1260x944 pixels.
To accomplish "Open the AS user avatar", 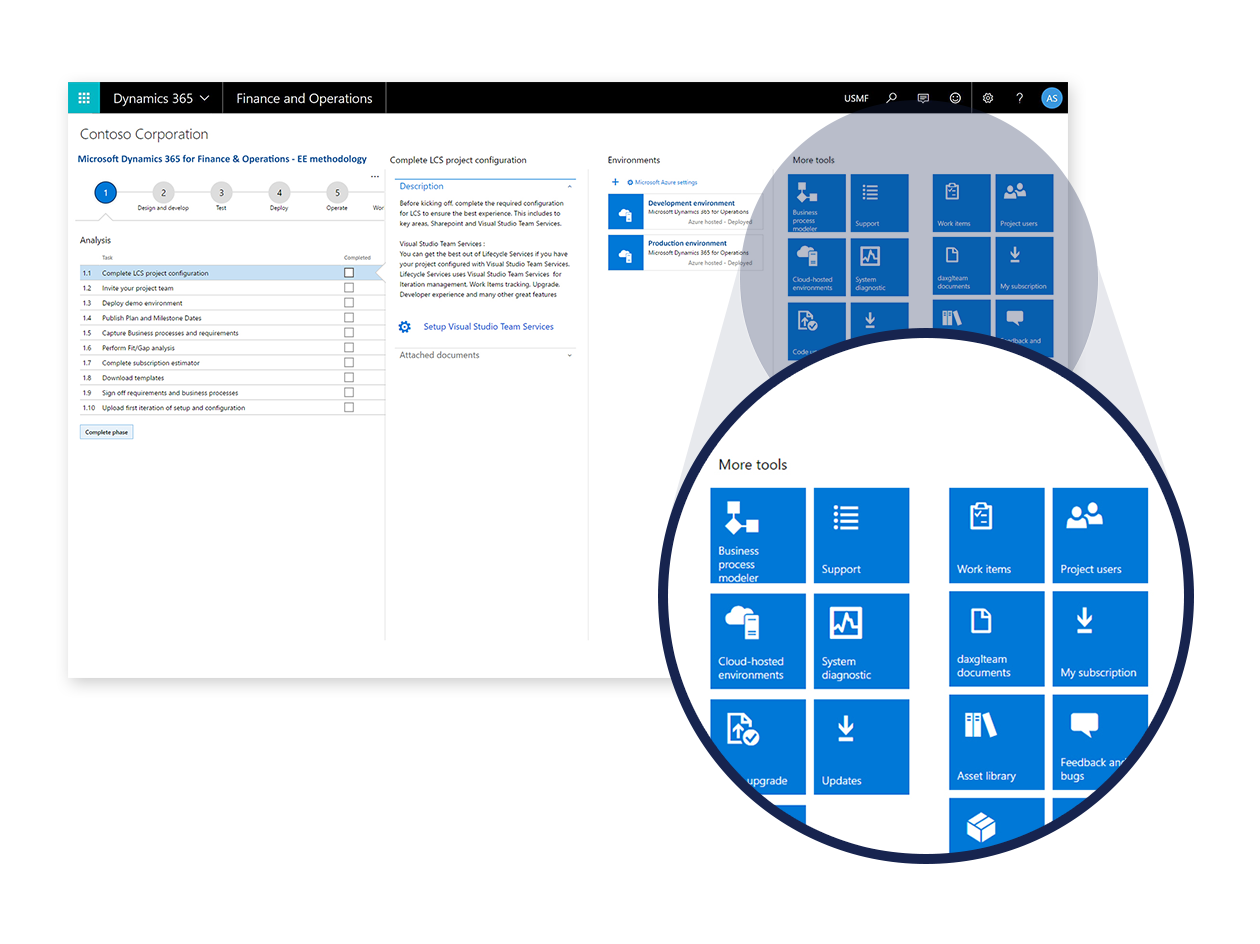I will click(1051, 98).
